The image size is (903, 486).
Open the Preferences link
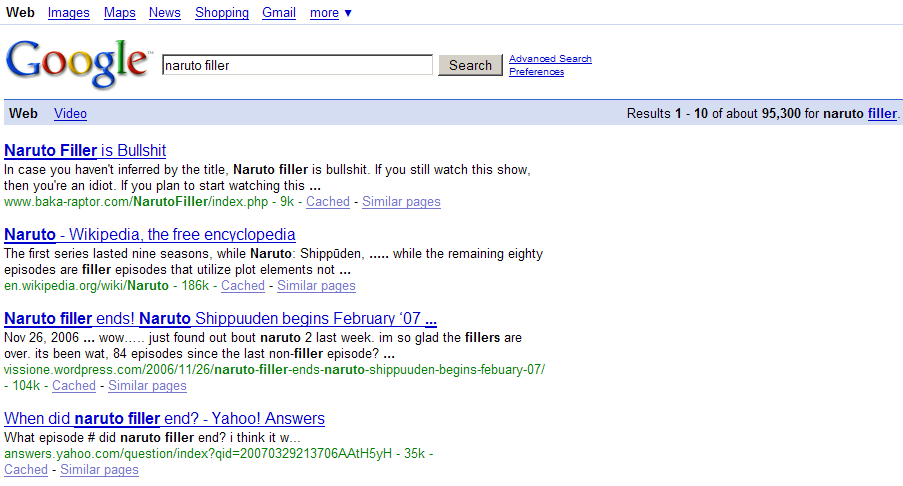click(x=536, y=72)
